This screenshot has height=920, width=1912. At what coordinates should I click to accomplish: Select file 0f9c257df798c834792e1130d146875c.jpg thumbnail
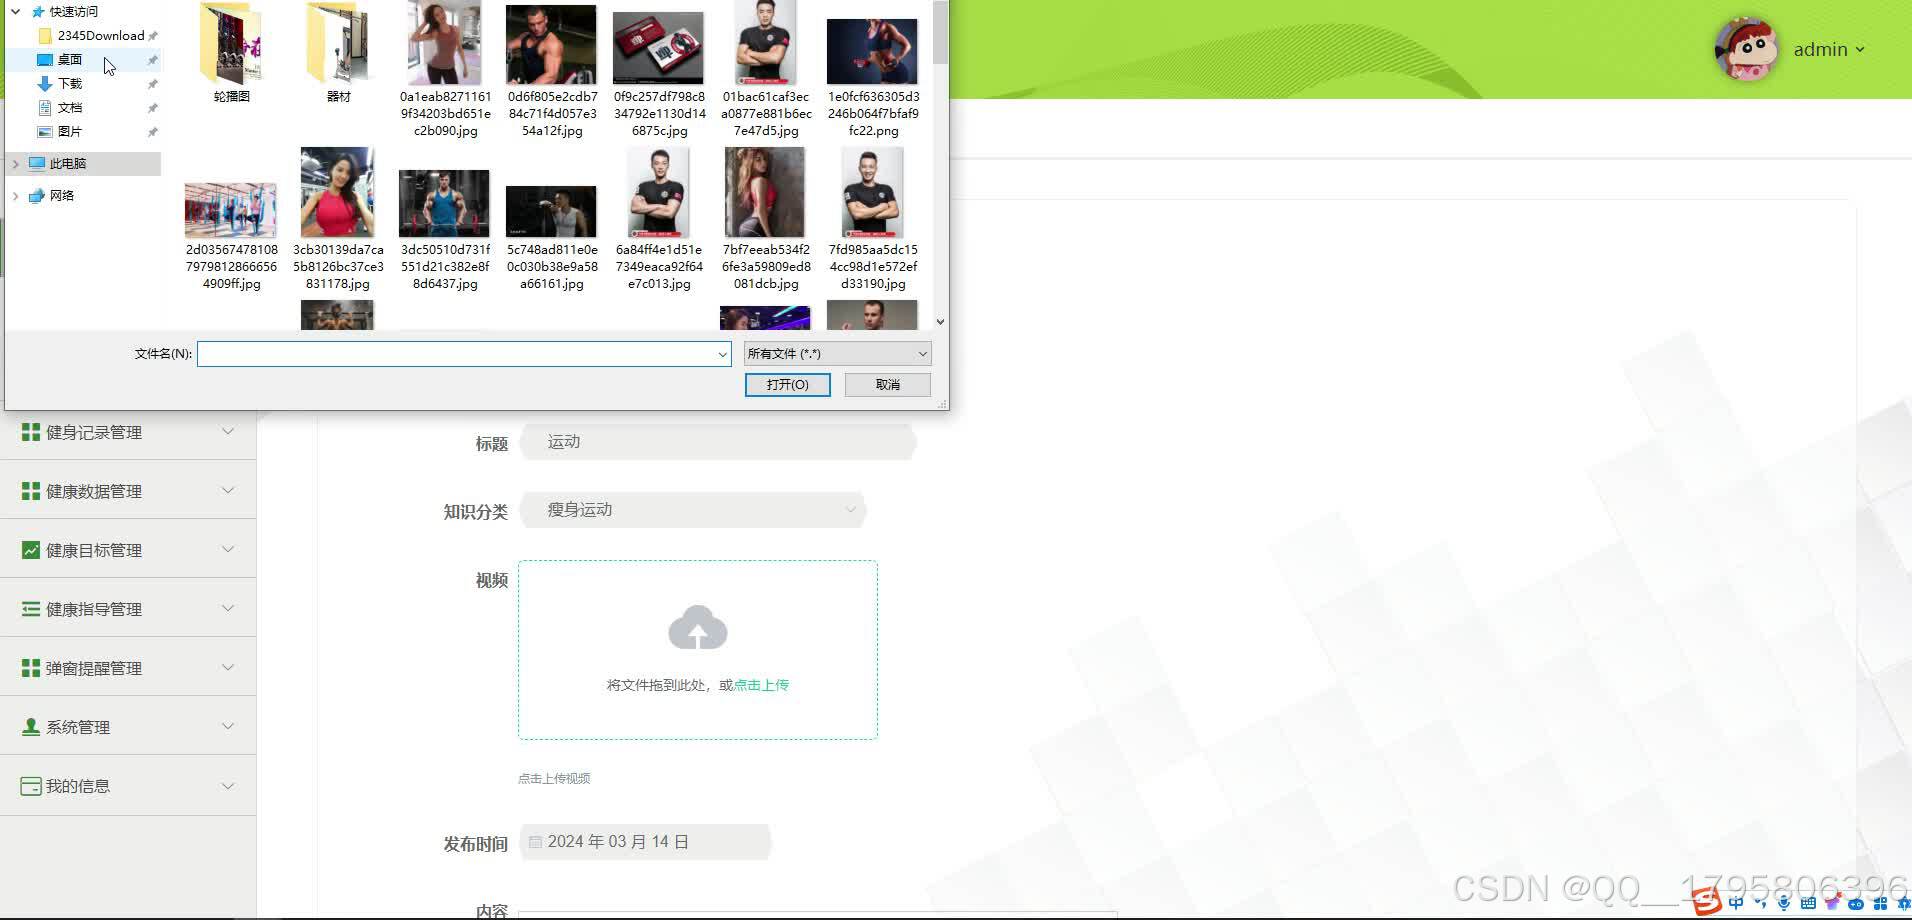pyautogui.click(x=658, y=48)
